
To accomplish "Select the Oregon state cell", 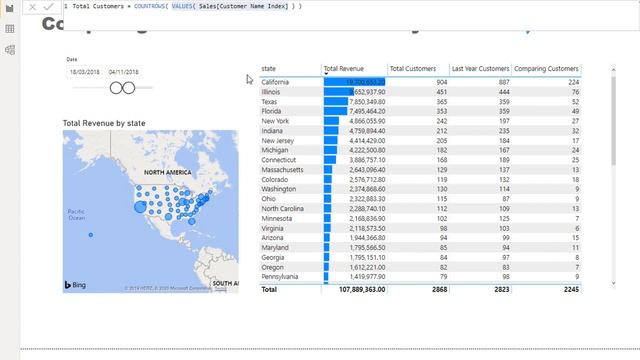I will (x=272, y=267).
